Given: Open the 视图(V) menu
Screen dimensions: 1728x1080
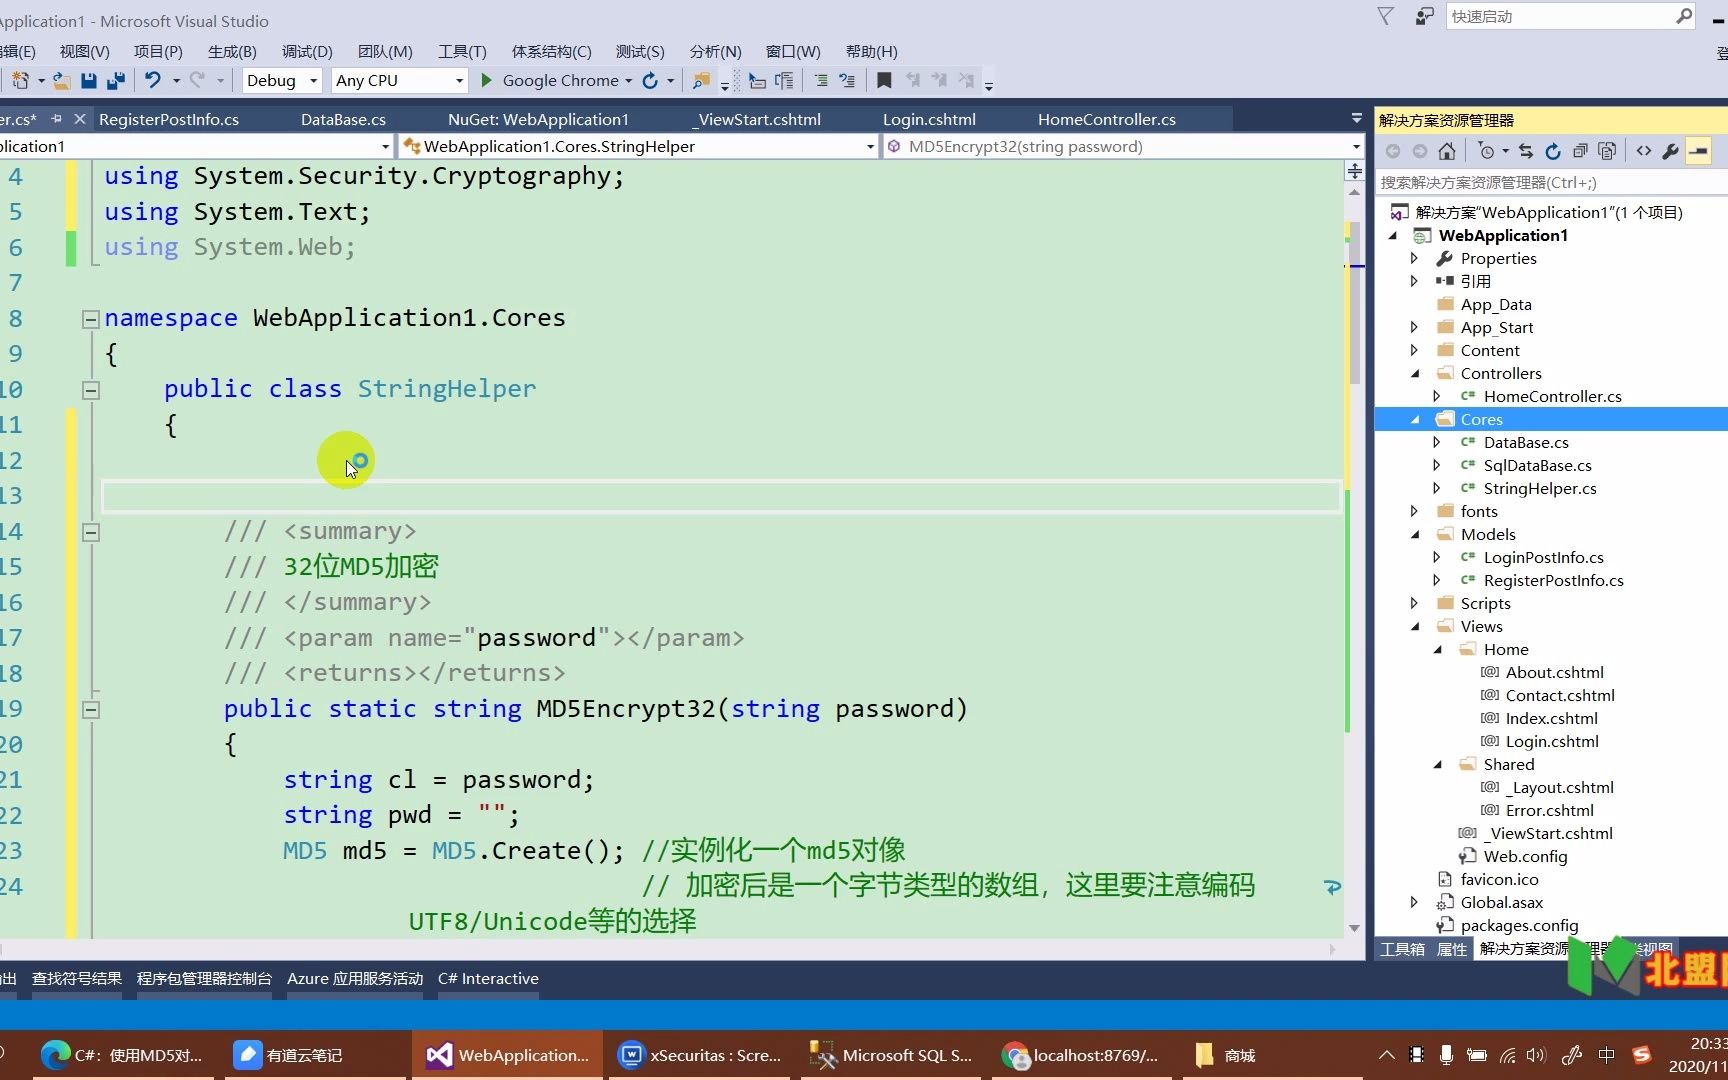Looking at the screenshot, I should coord(84,51).
